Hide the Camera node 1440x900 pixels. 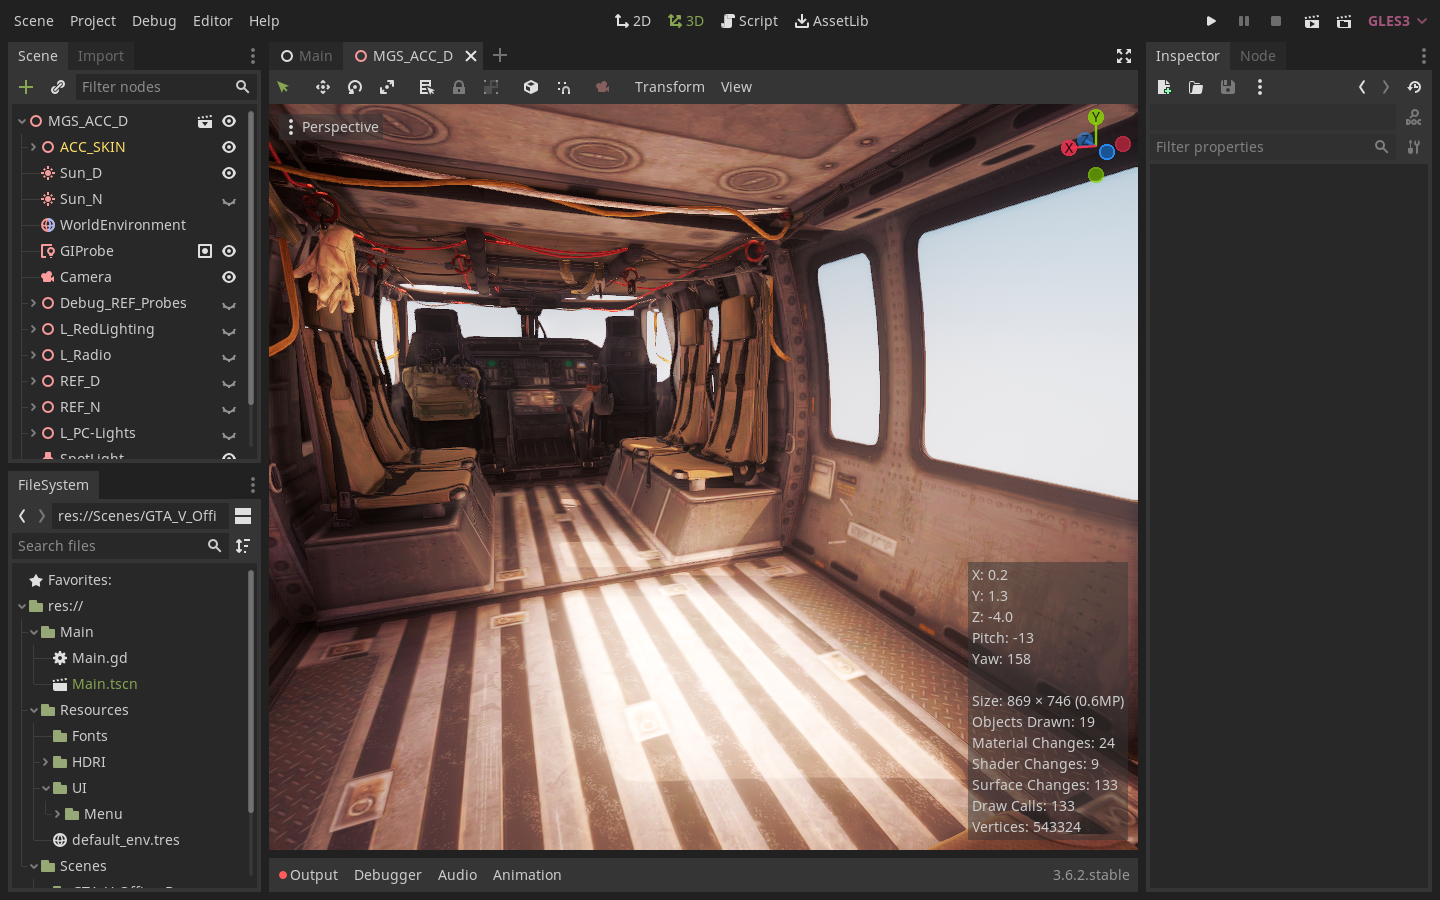pos(229,277)
